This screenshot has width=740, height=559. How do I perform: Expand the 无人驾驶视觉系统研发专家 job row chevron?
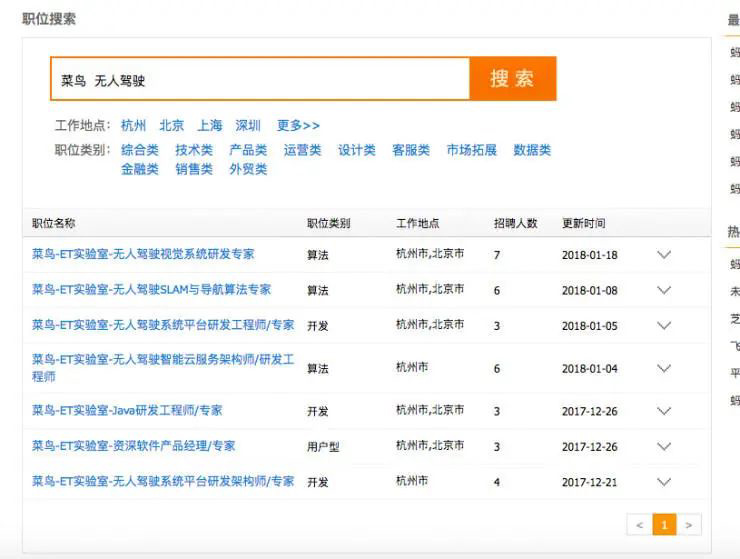[663, 255]
